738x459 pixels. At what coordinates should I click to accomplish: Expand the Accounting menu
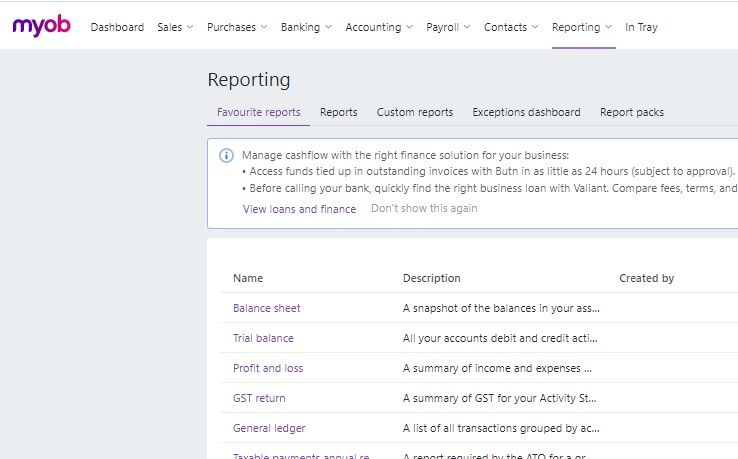point(379,27)
